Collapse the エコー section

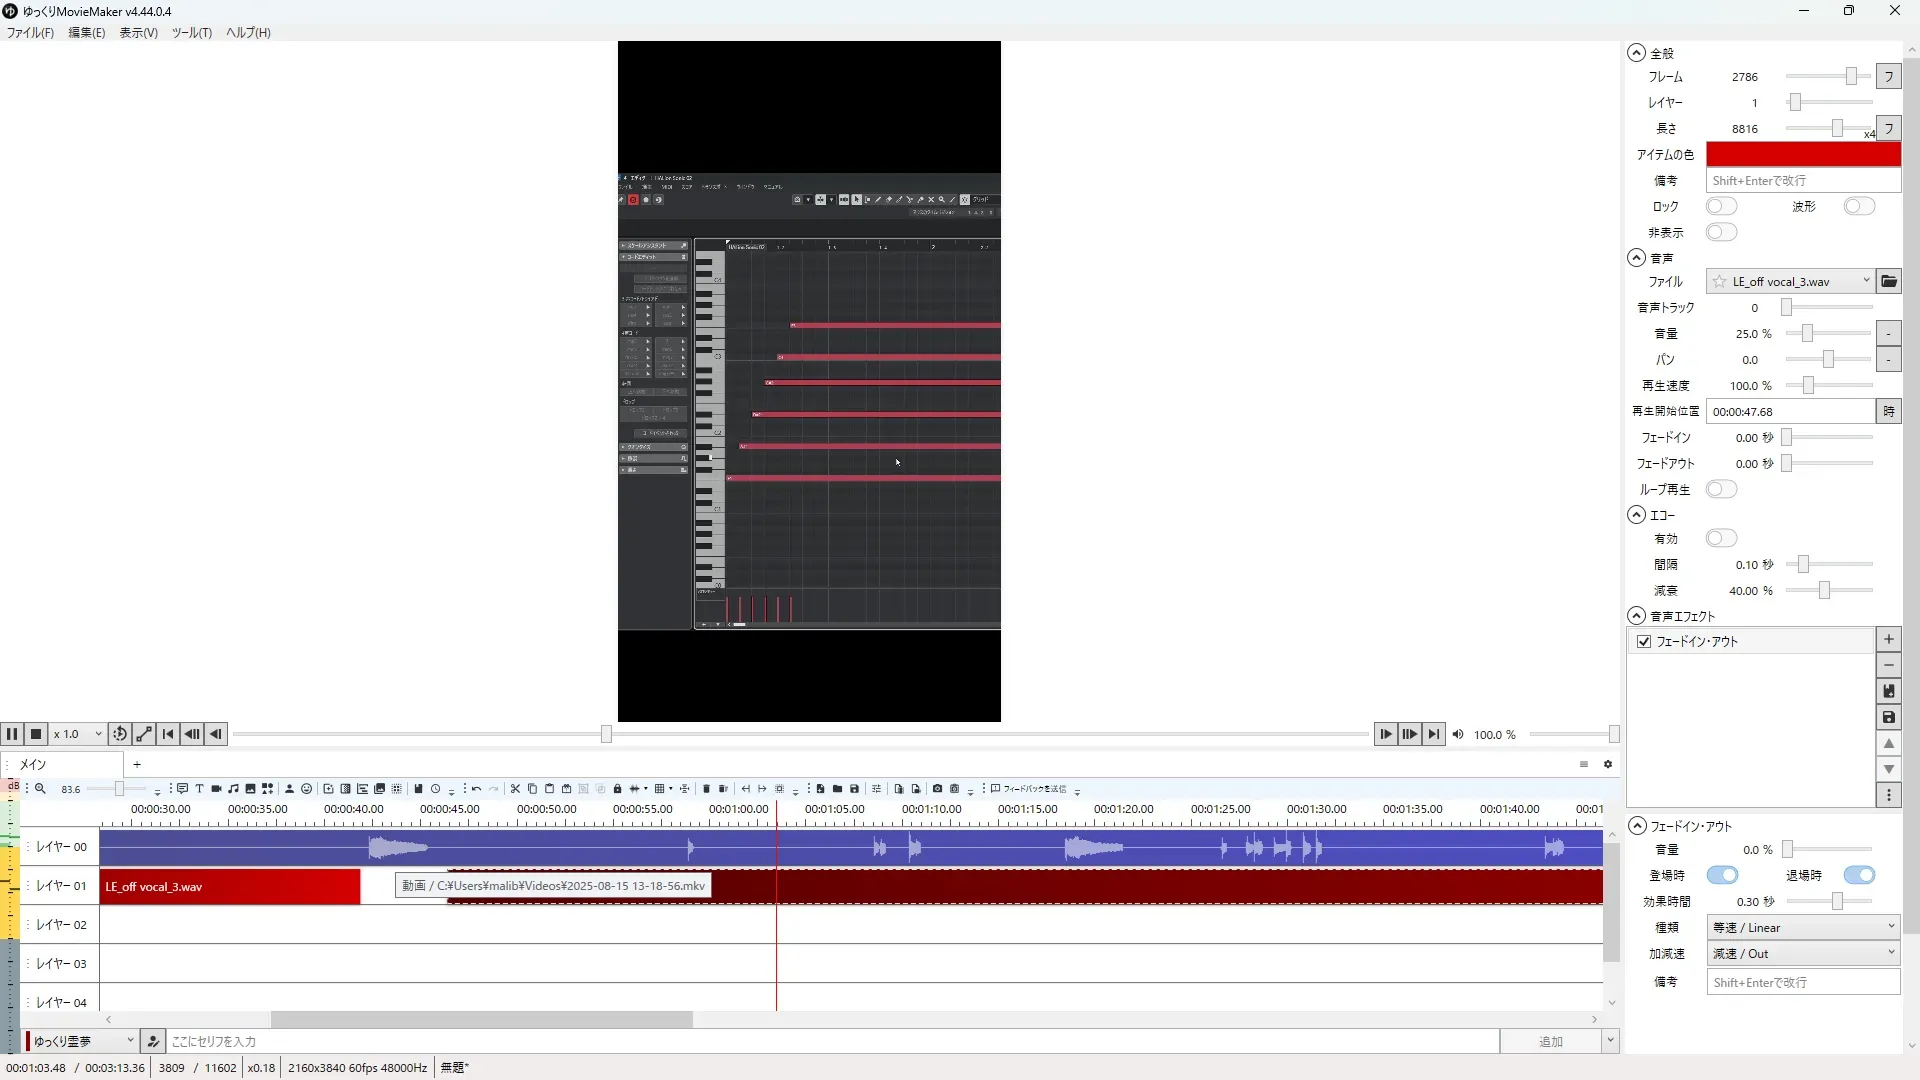[1636, 515]
